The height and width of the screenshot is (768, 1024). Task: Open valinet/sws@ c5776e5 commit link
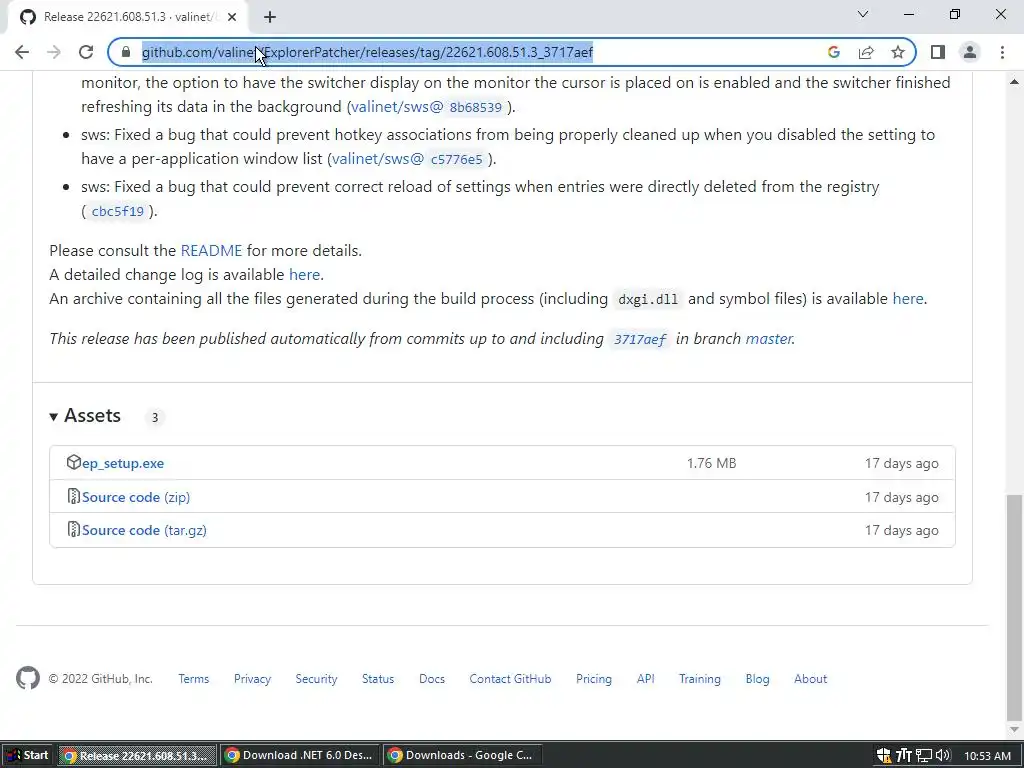click(x=409, y=159)
